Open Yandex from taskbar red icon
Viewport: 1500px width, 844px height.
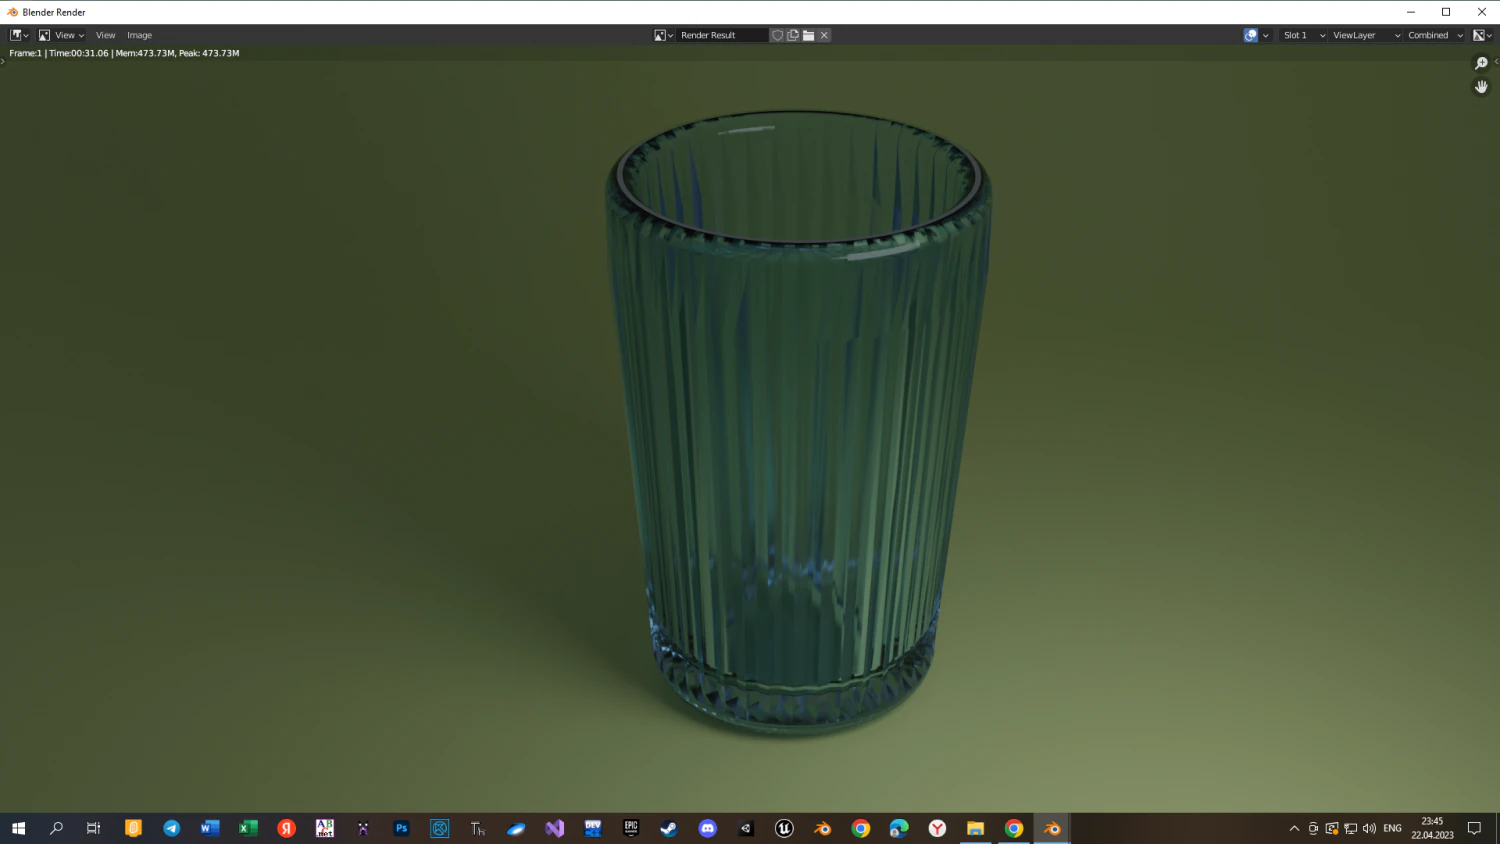(286, 828)
